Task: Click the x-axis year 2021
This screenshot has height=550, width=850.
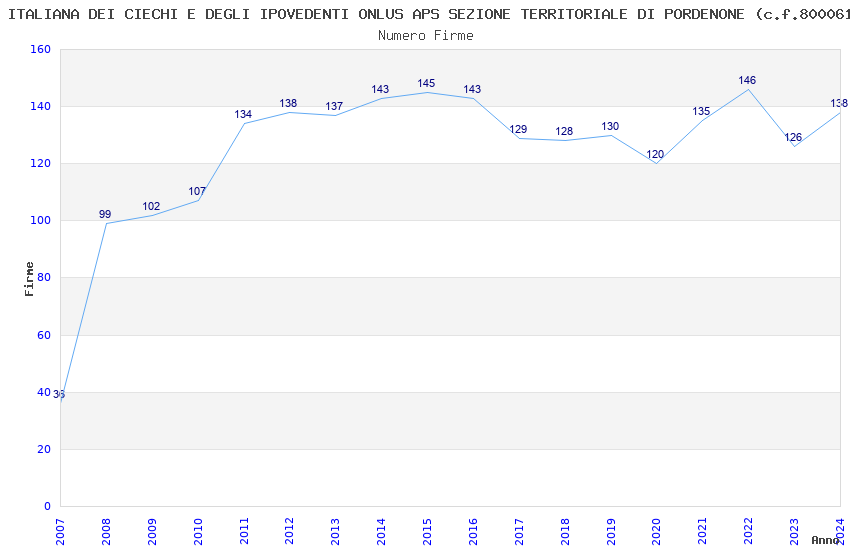Action: (703, 532)
